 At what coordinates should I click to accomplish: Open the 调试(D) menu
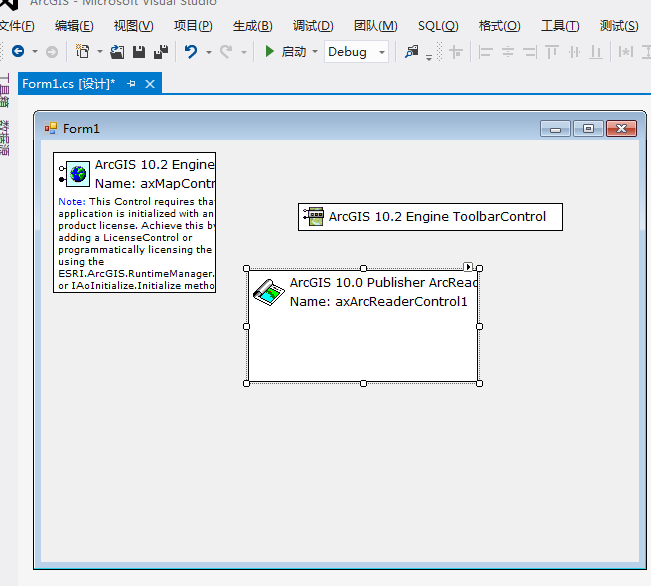tap(313, 26)
